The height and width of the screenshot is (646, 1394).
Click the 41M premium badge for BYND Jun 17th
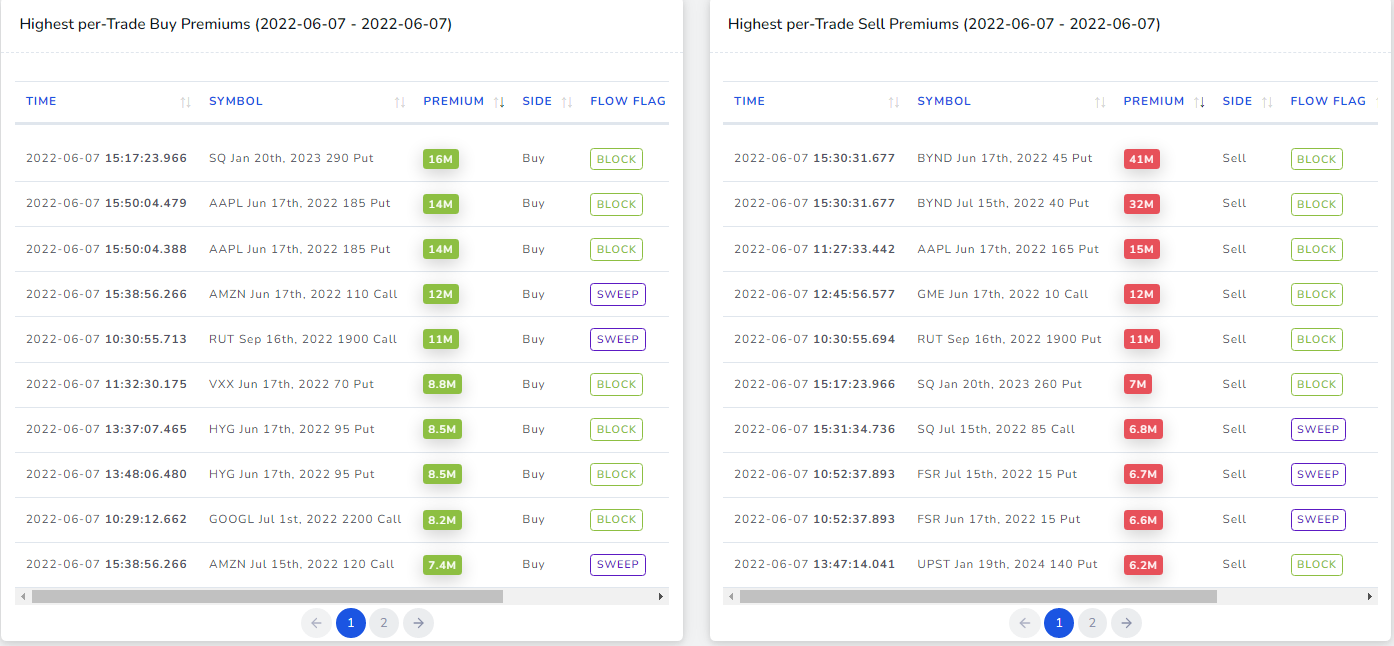point(1142,159)
